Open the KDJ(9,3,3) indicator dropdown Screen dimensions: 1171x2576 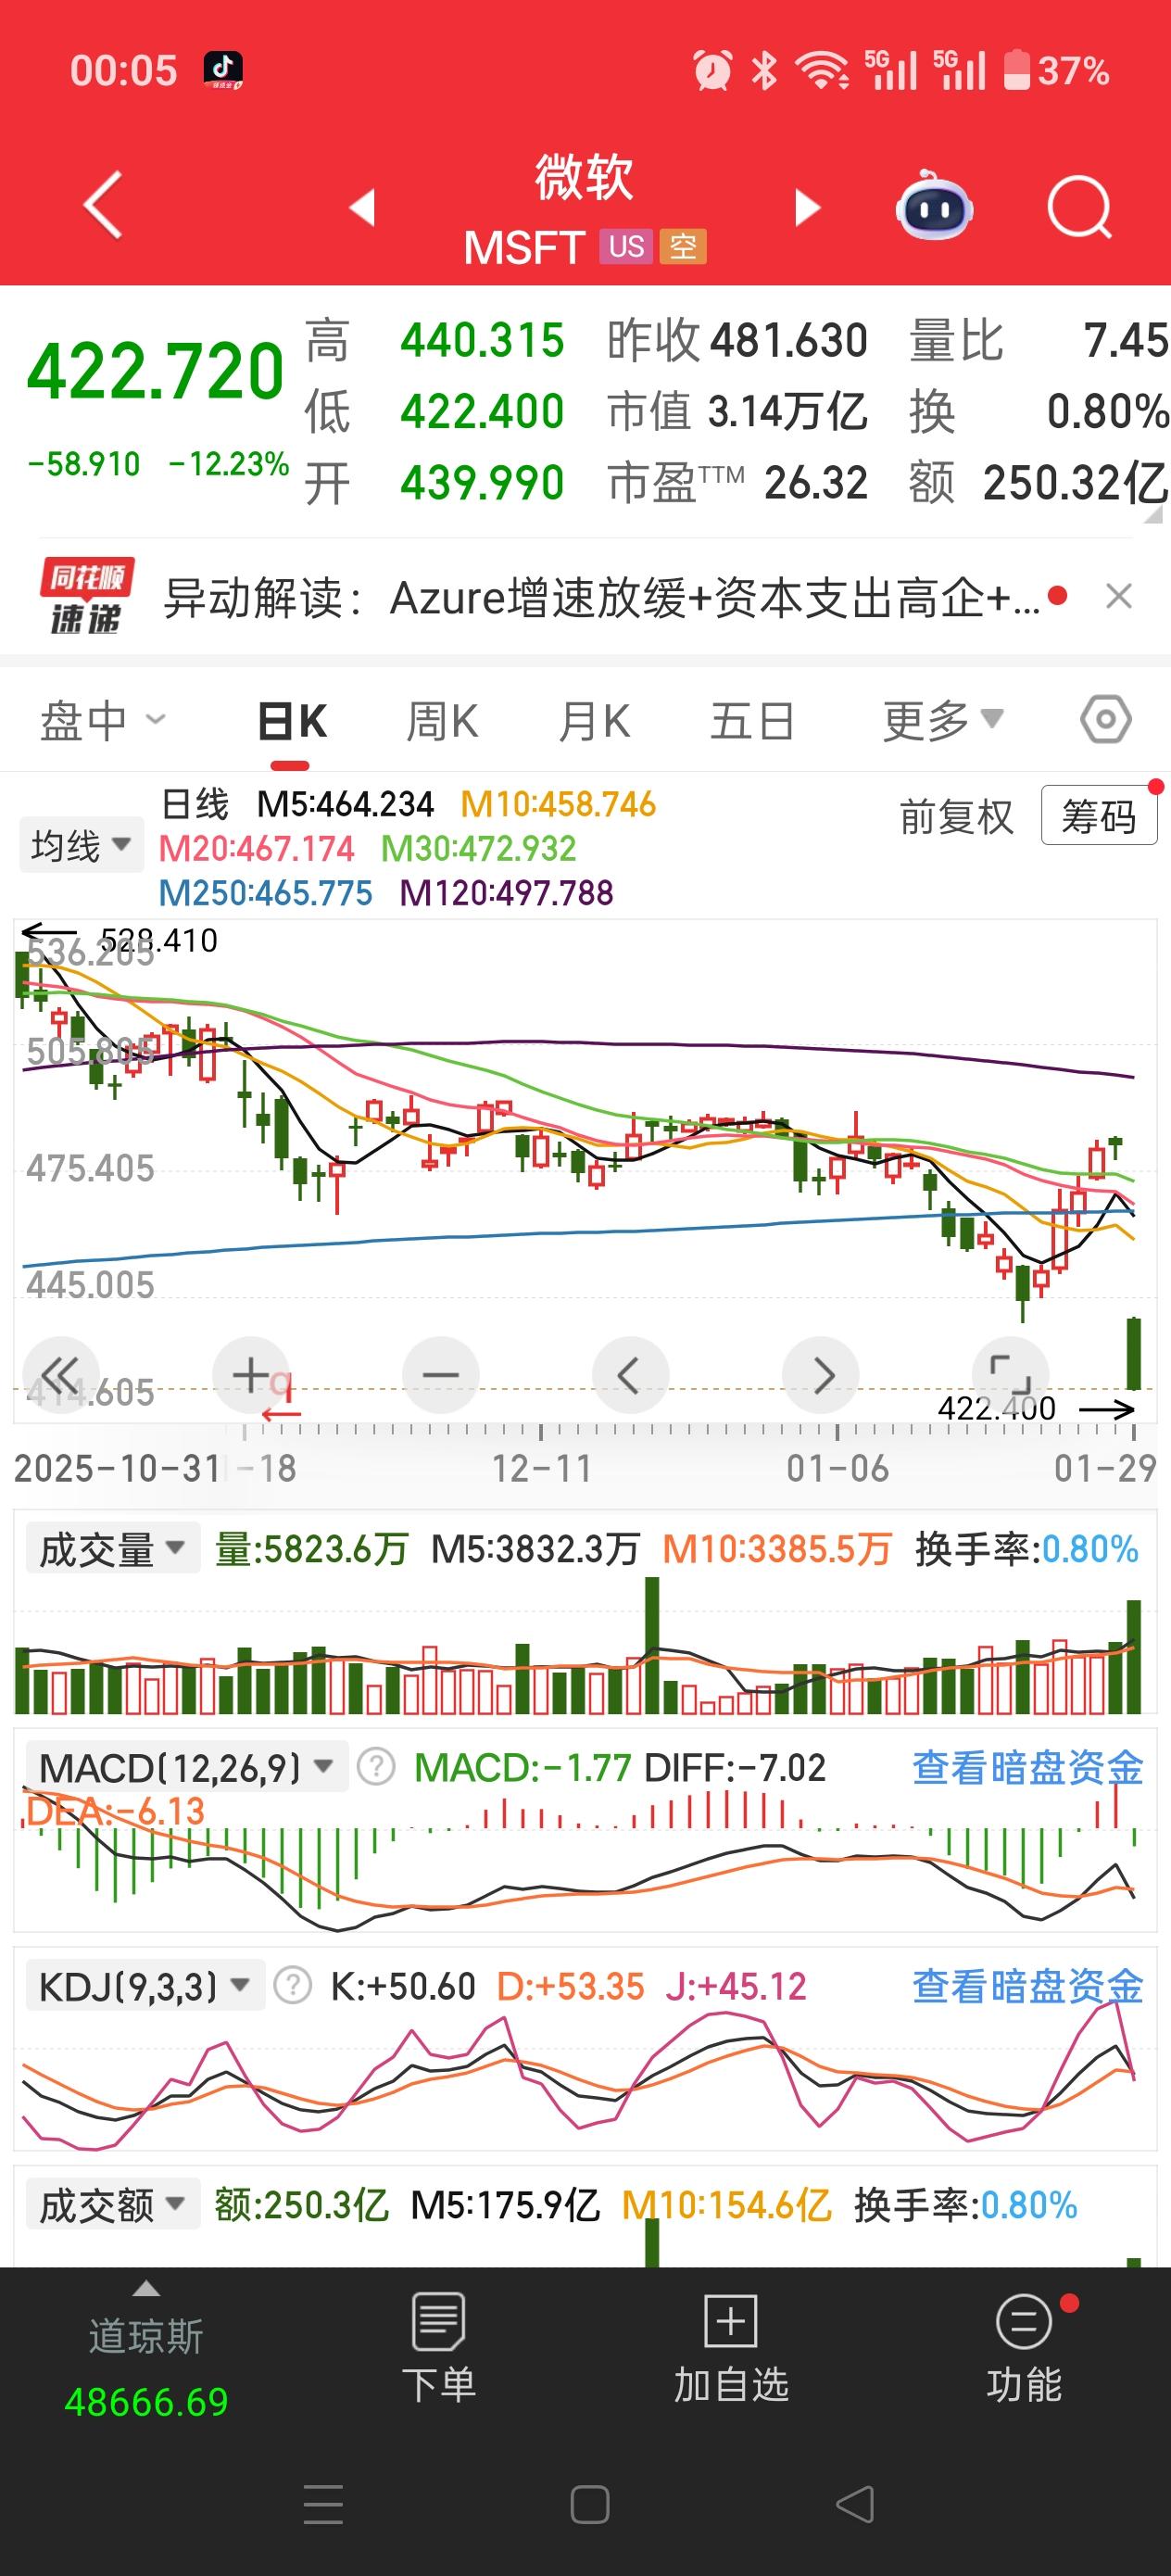(144, 1985)
